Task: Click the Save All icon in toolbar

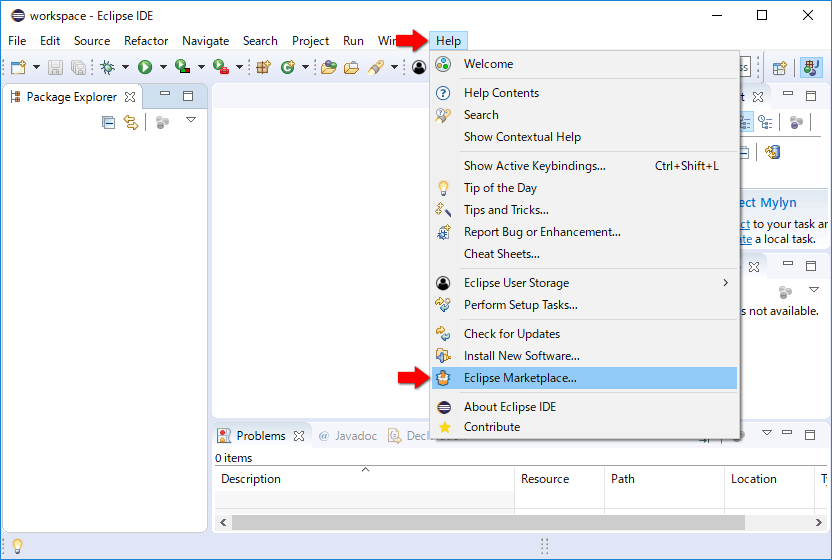Action: (x=78, y=67)
